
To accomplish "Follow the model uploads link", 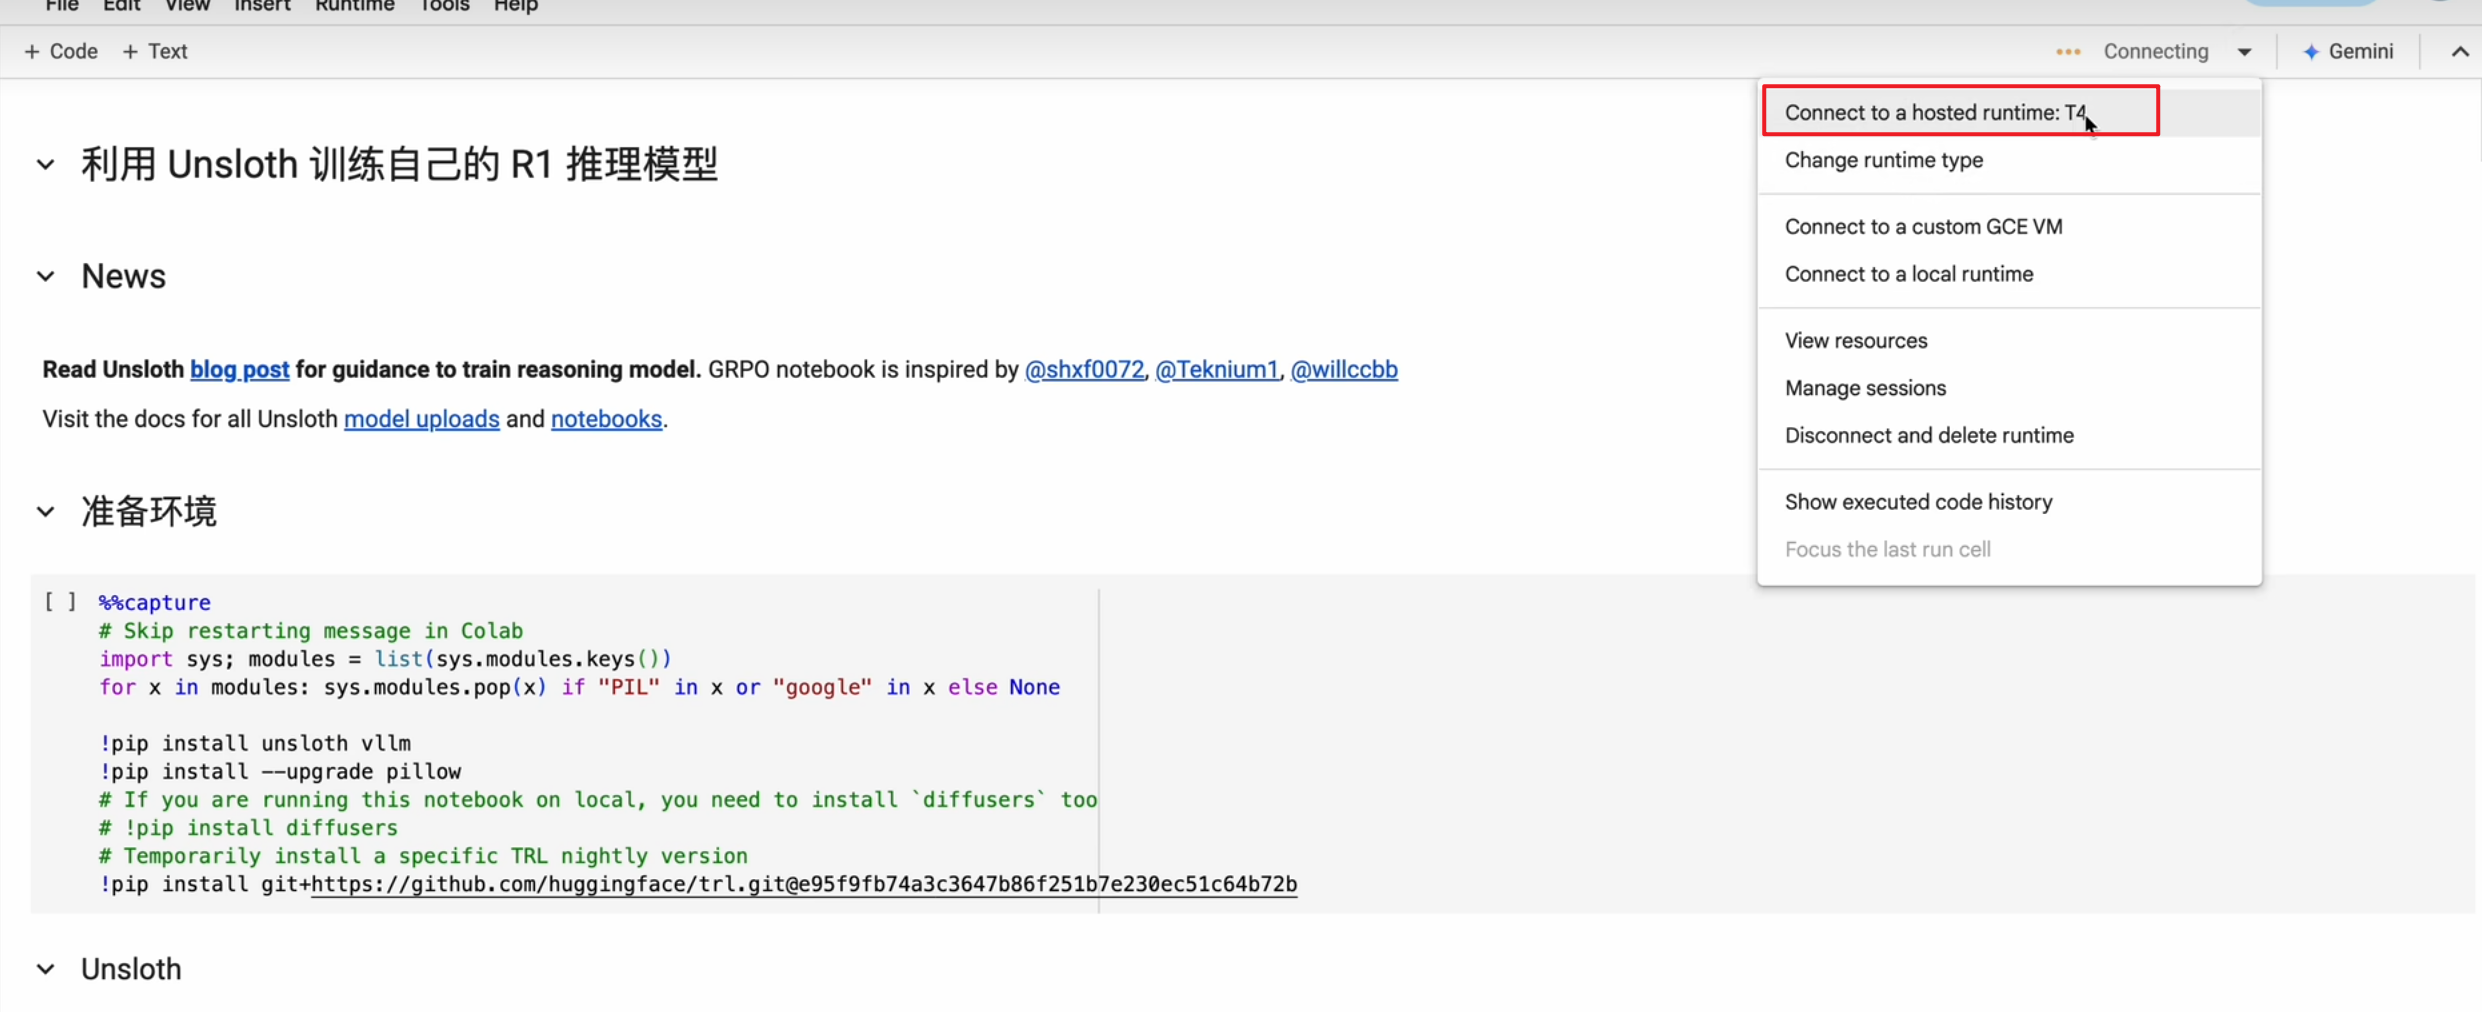I will click(422, 419).
